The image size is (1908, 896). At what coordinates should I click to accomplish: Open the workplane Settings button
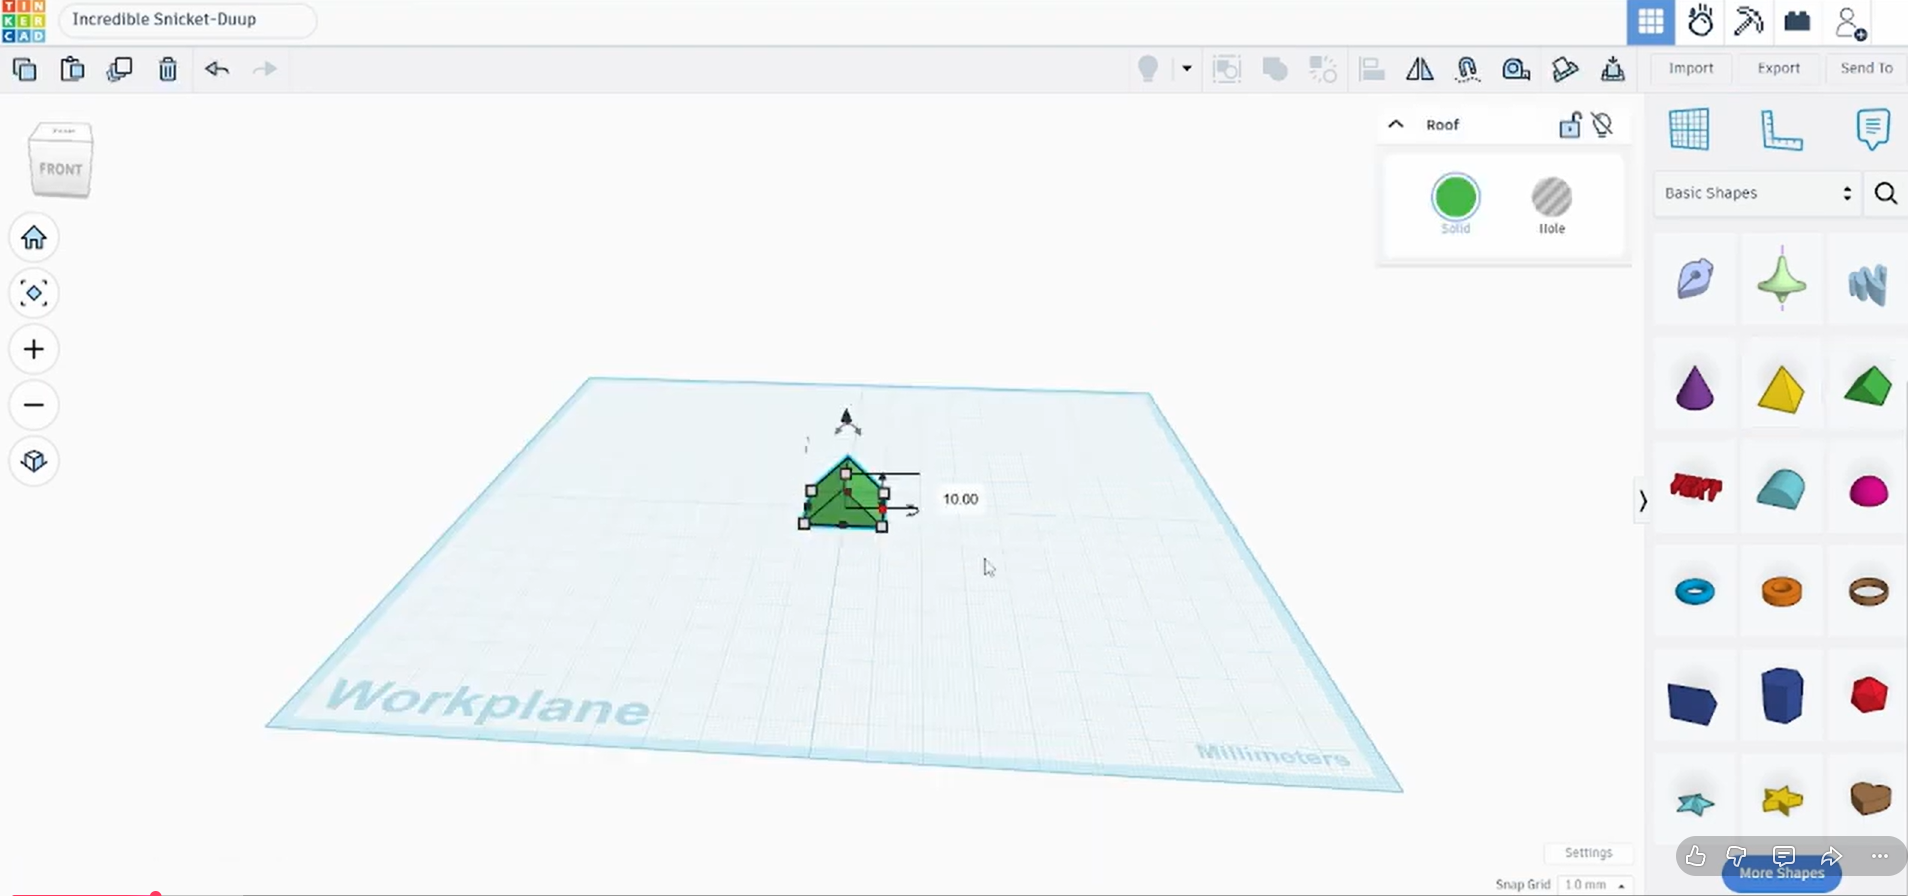(x=1588, y=853)
